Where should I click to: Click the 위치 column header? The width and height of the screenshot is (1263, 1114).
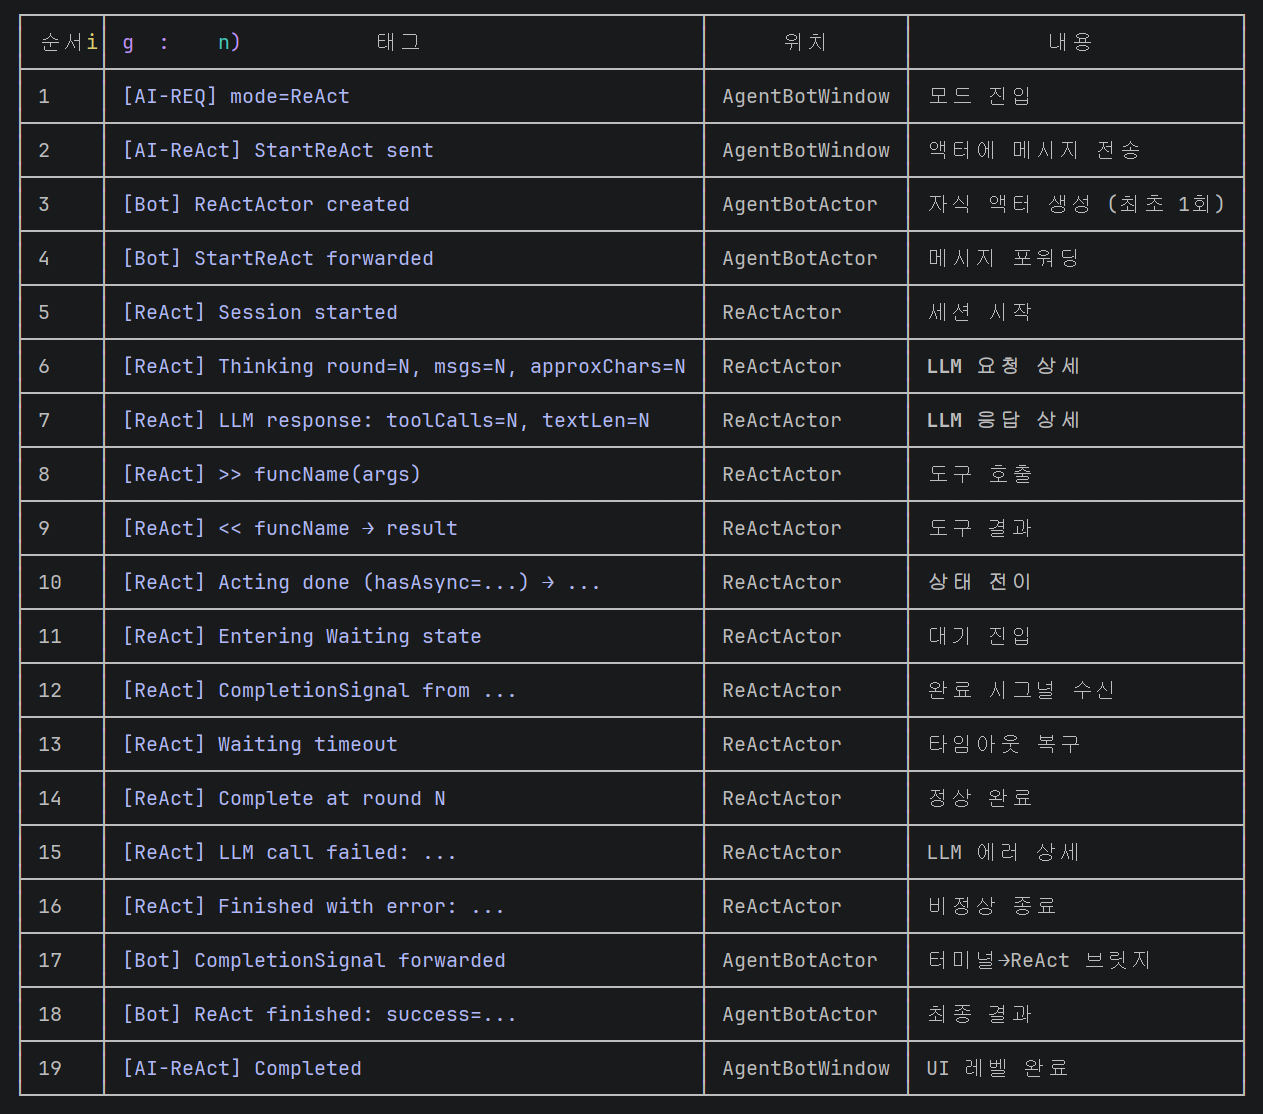point(805,42)
